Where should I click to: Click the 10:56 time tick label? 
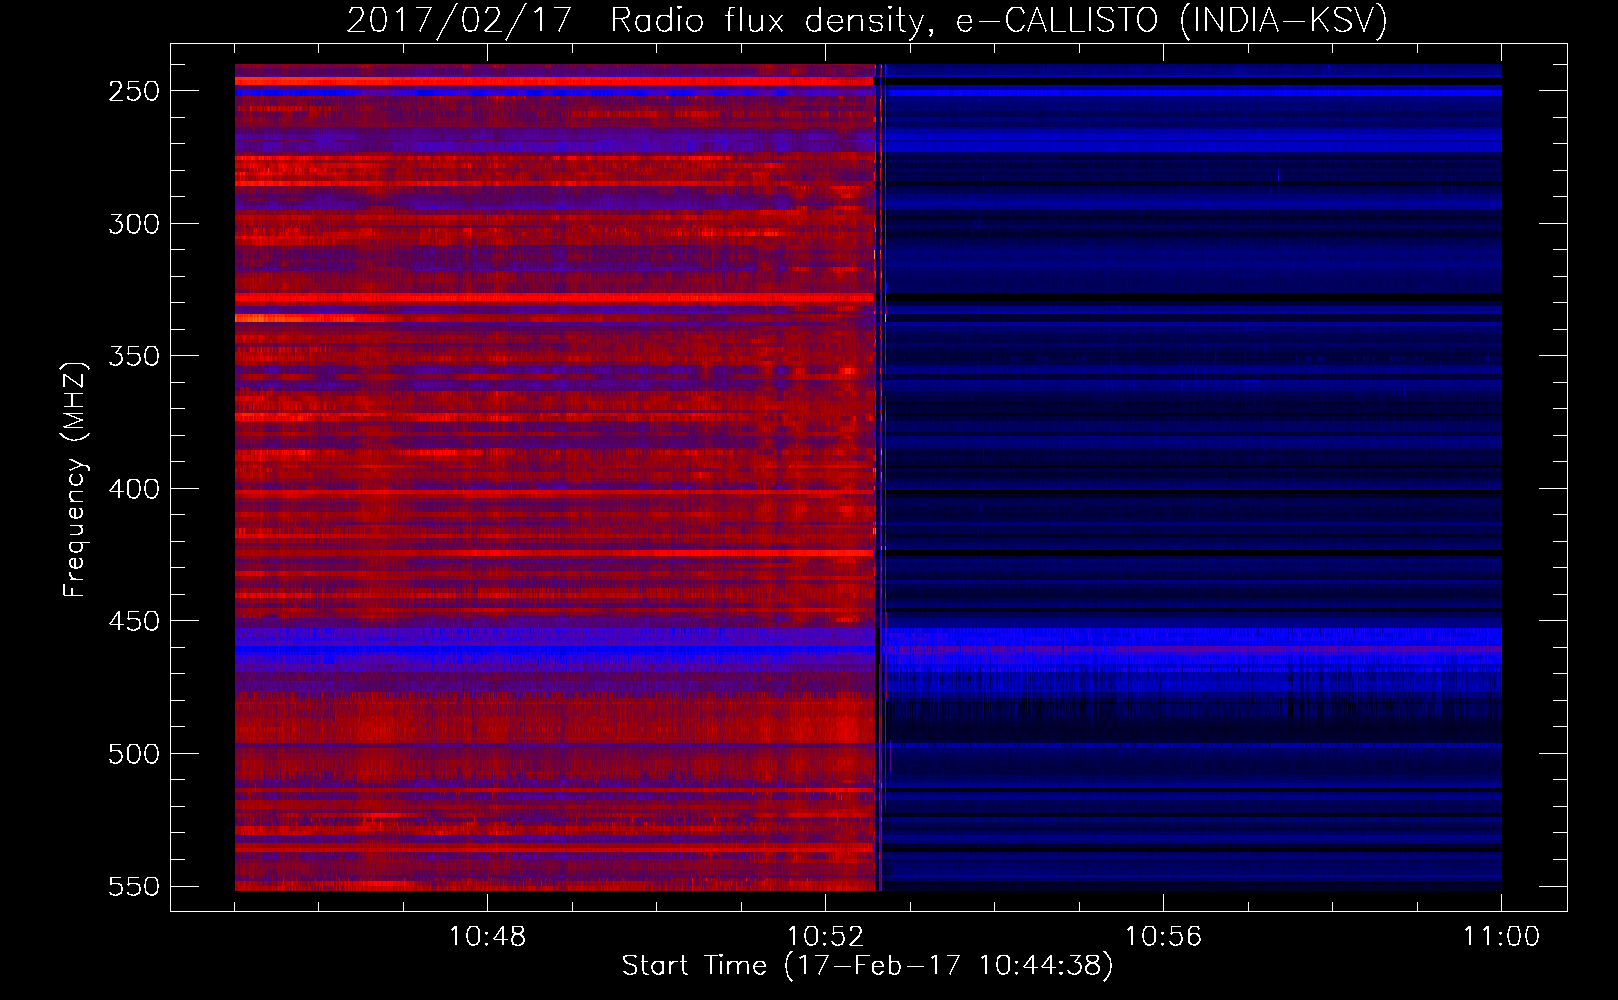pyautogui.click(x=1163, y=937)
